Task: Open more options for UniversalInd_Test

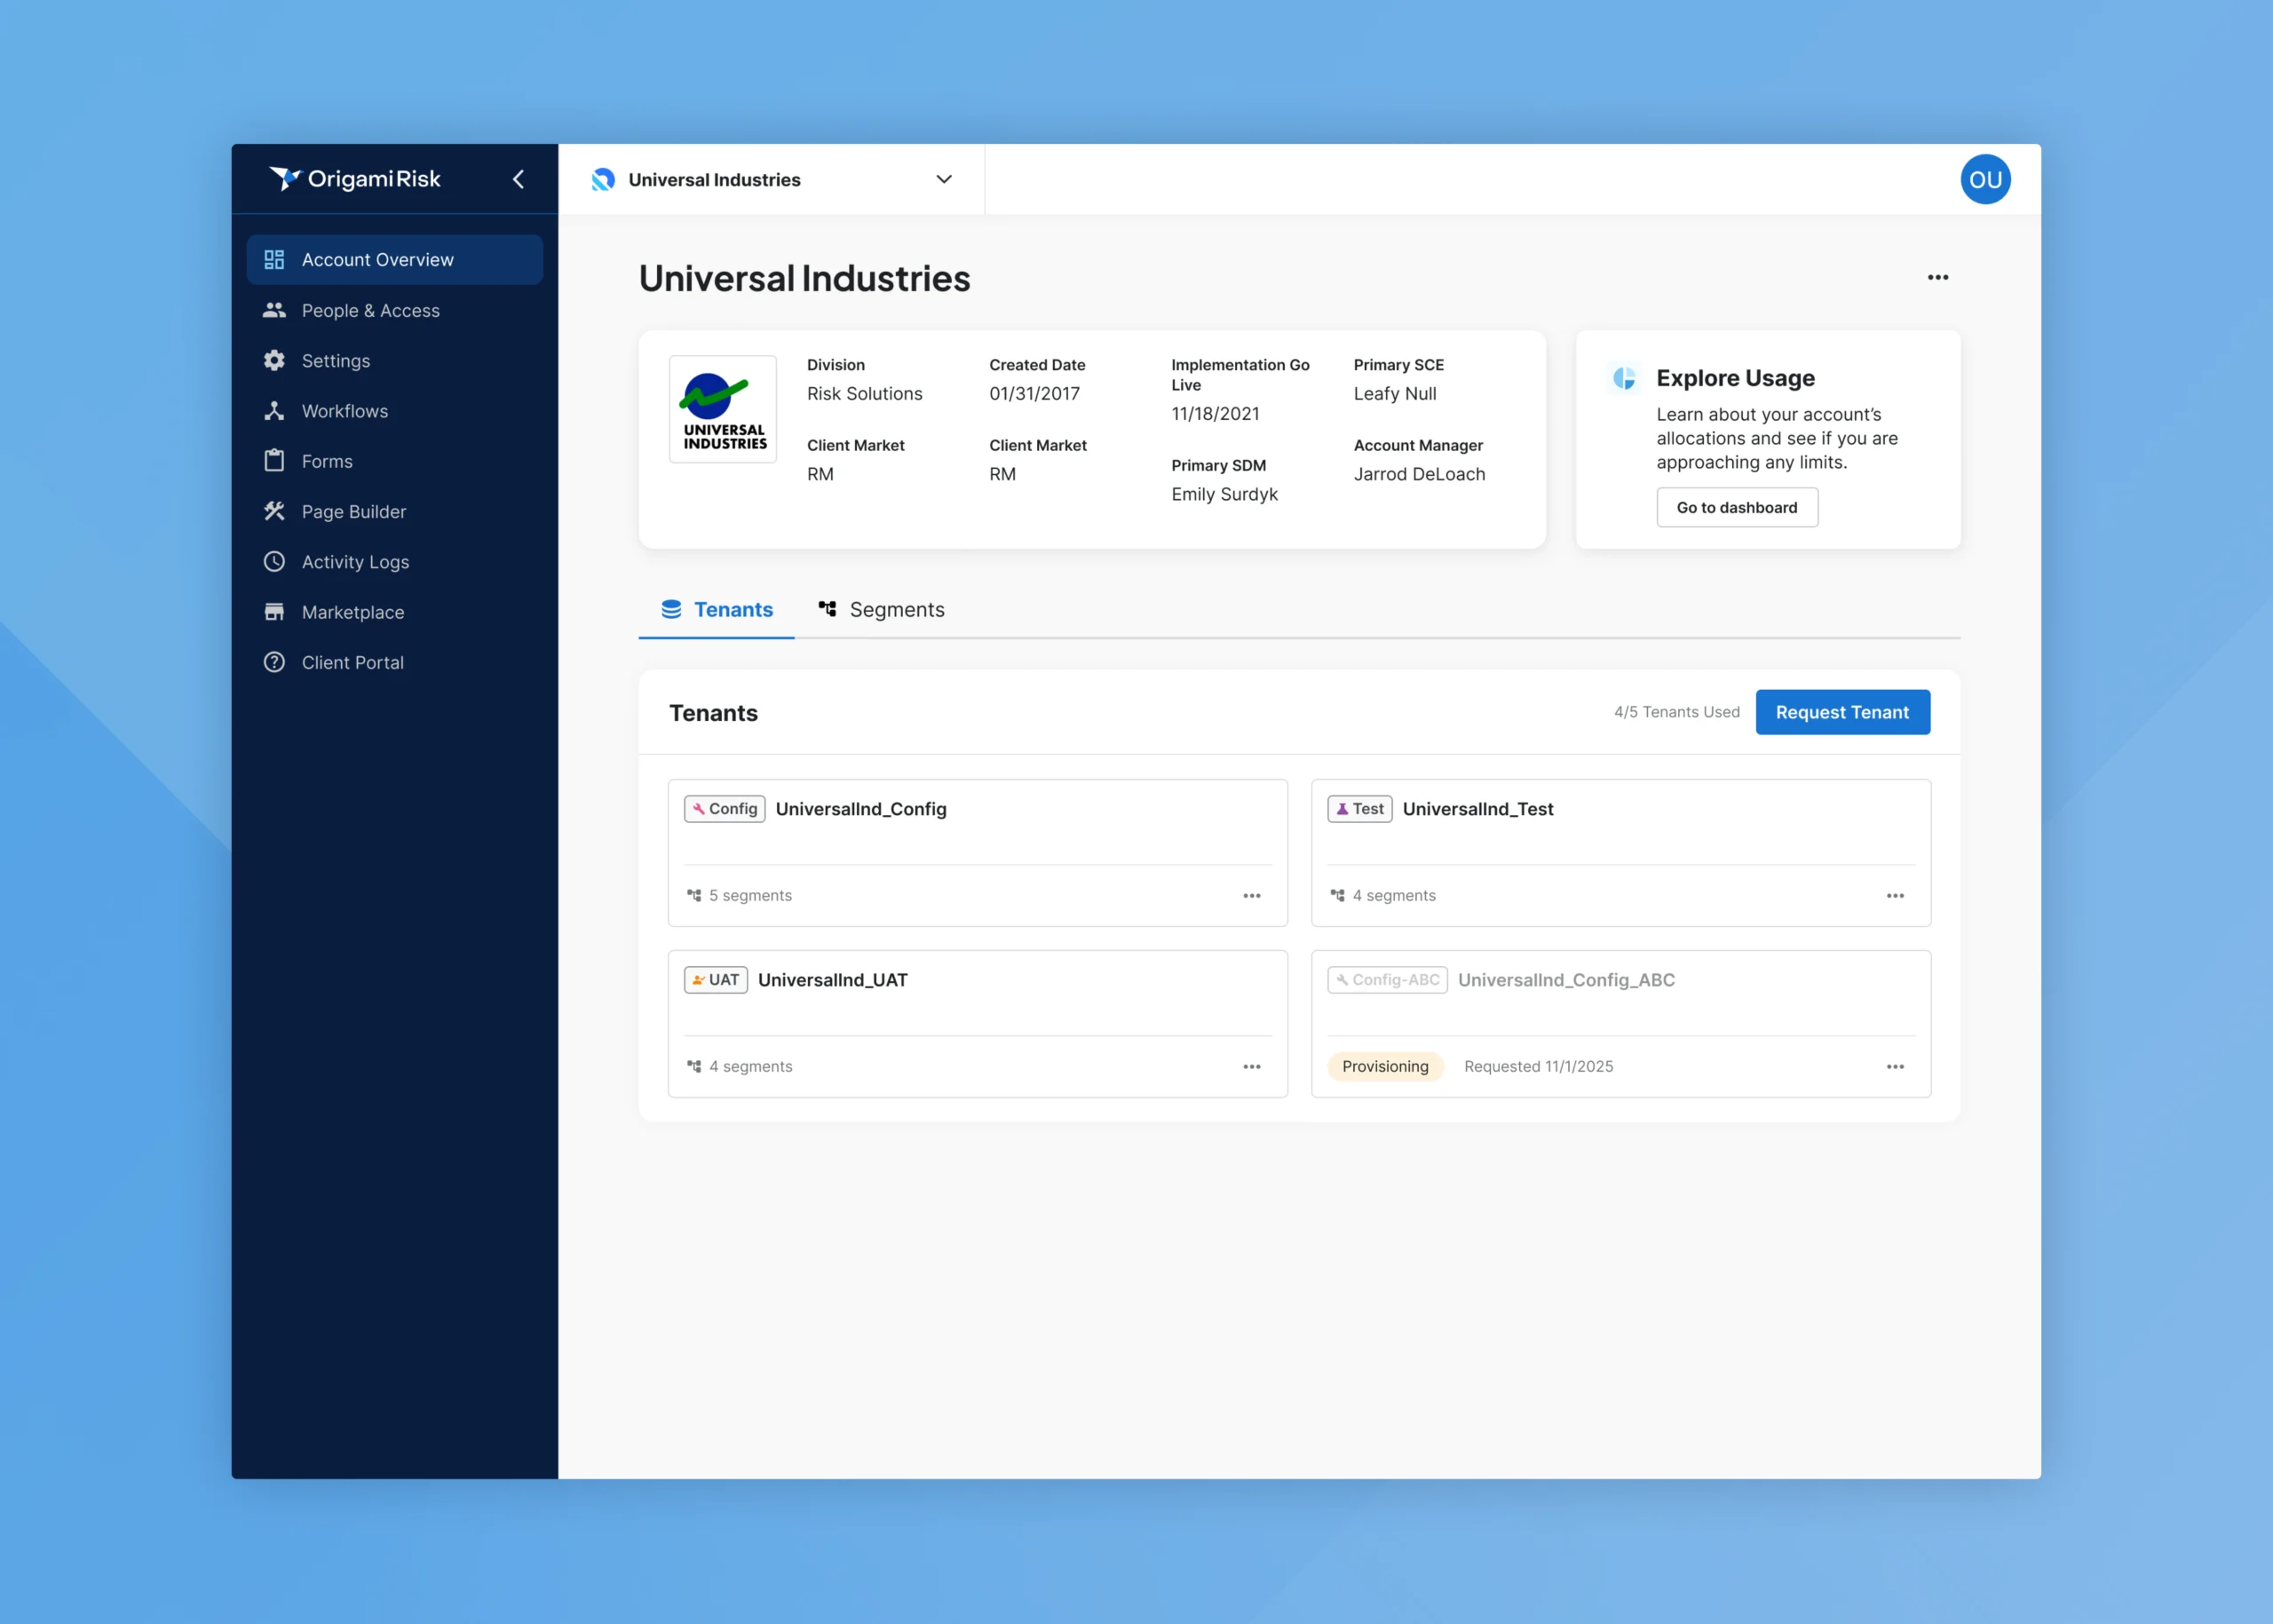Action: click(1895, 896)
